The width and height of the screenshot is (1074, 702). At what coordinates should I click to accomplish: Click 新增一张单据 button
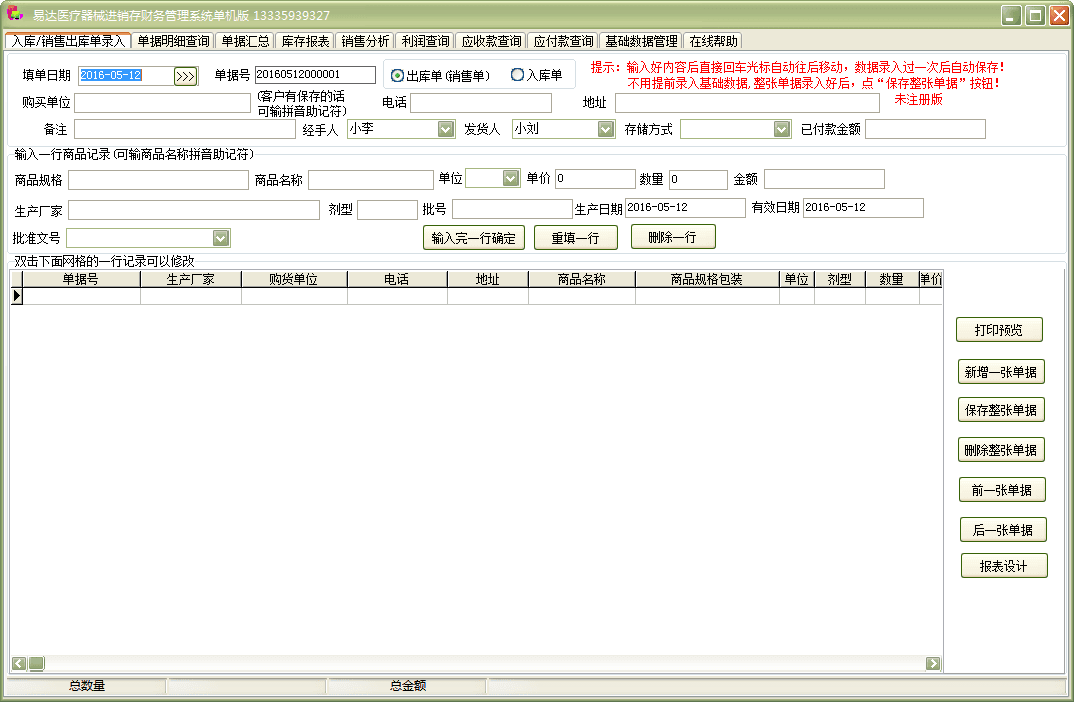point(1001,372)
